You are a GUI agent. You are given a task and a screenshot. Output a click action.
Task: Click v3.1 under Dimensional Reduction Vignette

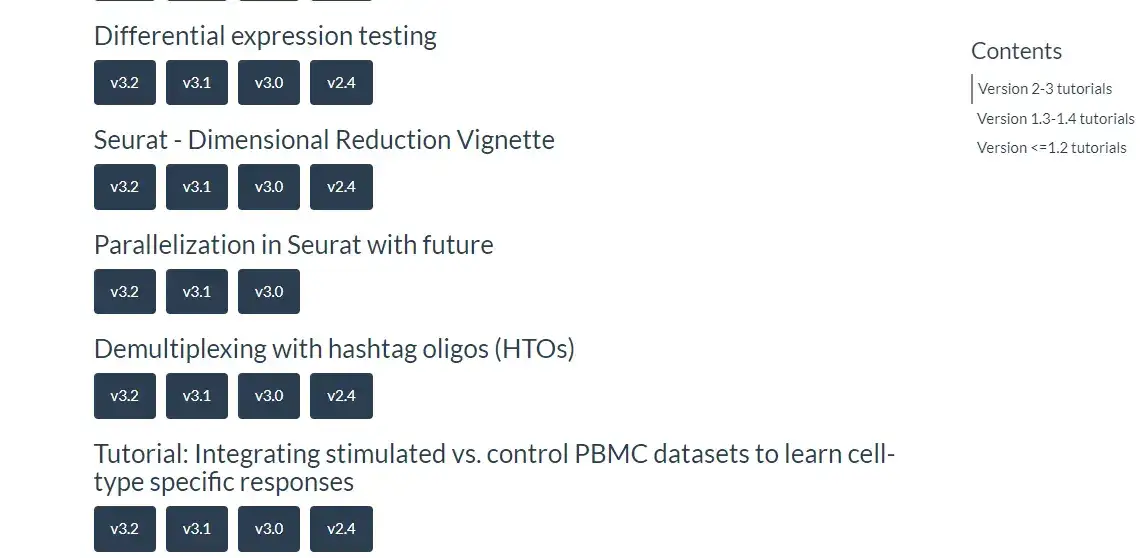coord(197,187)
